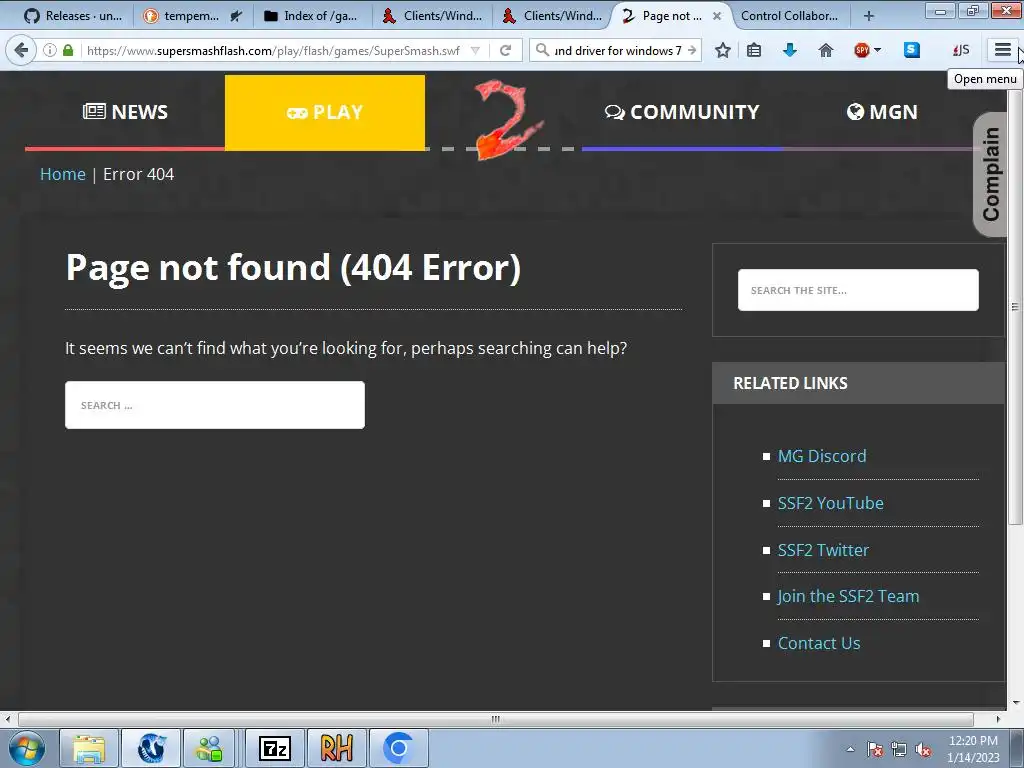Open Windows Explorer from the taskbar
1024x768 pixels.
click(89, 748)
